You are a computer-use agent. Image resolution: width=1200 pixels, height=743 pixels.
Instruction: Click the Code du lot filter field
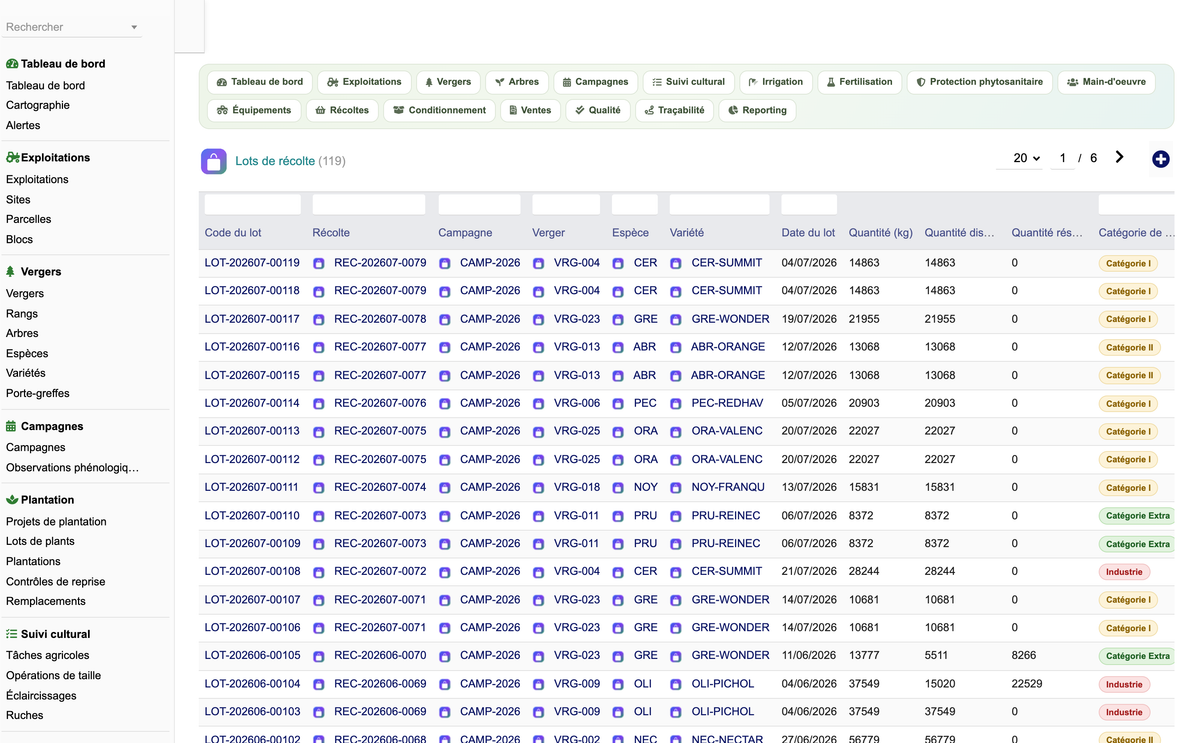(x=253, y=205)
